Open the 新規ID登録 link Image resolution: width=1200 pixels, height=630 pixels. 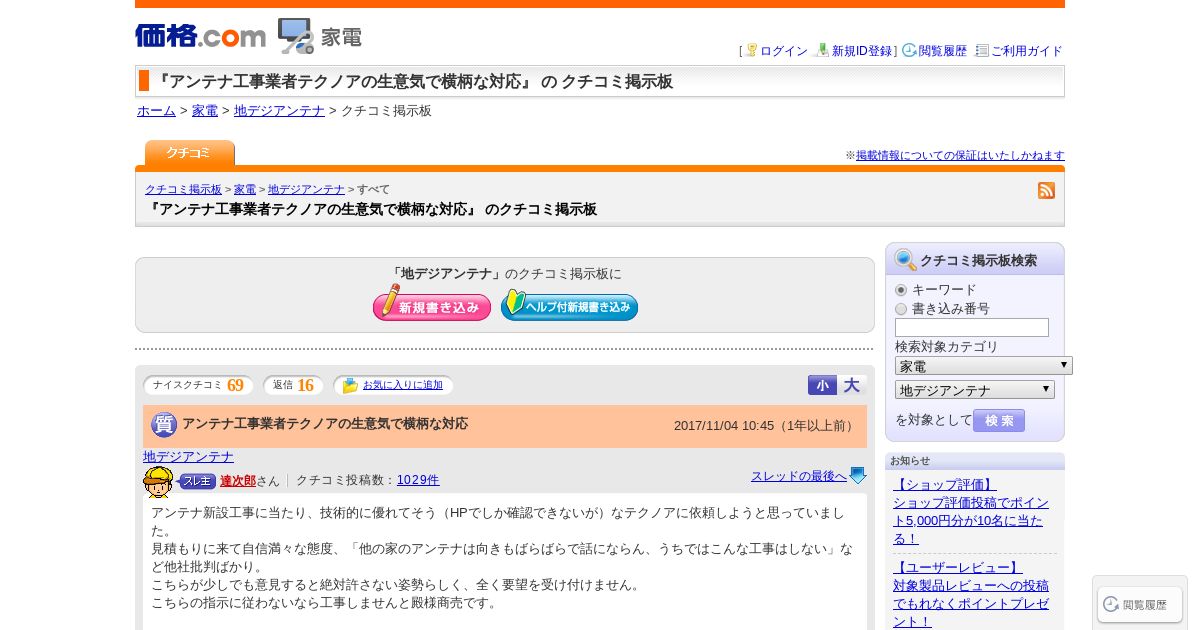(x=862, y=51)
